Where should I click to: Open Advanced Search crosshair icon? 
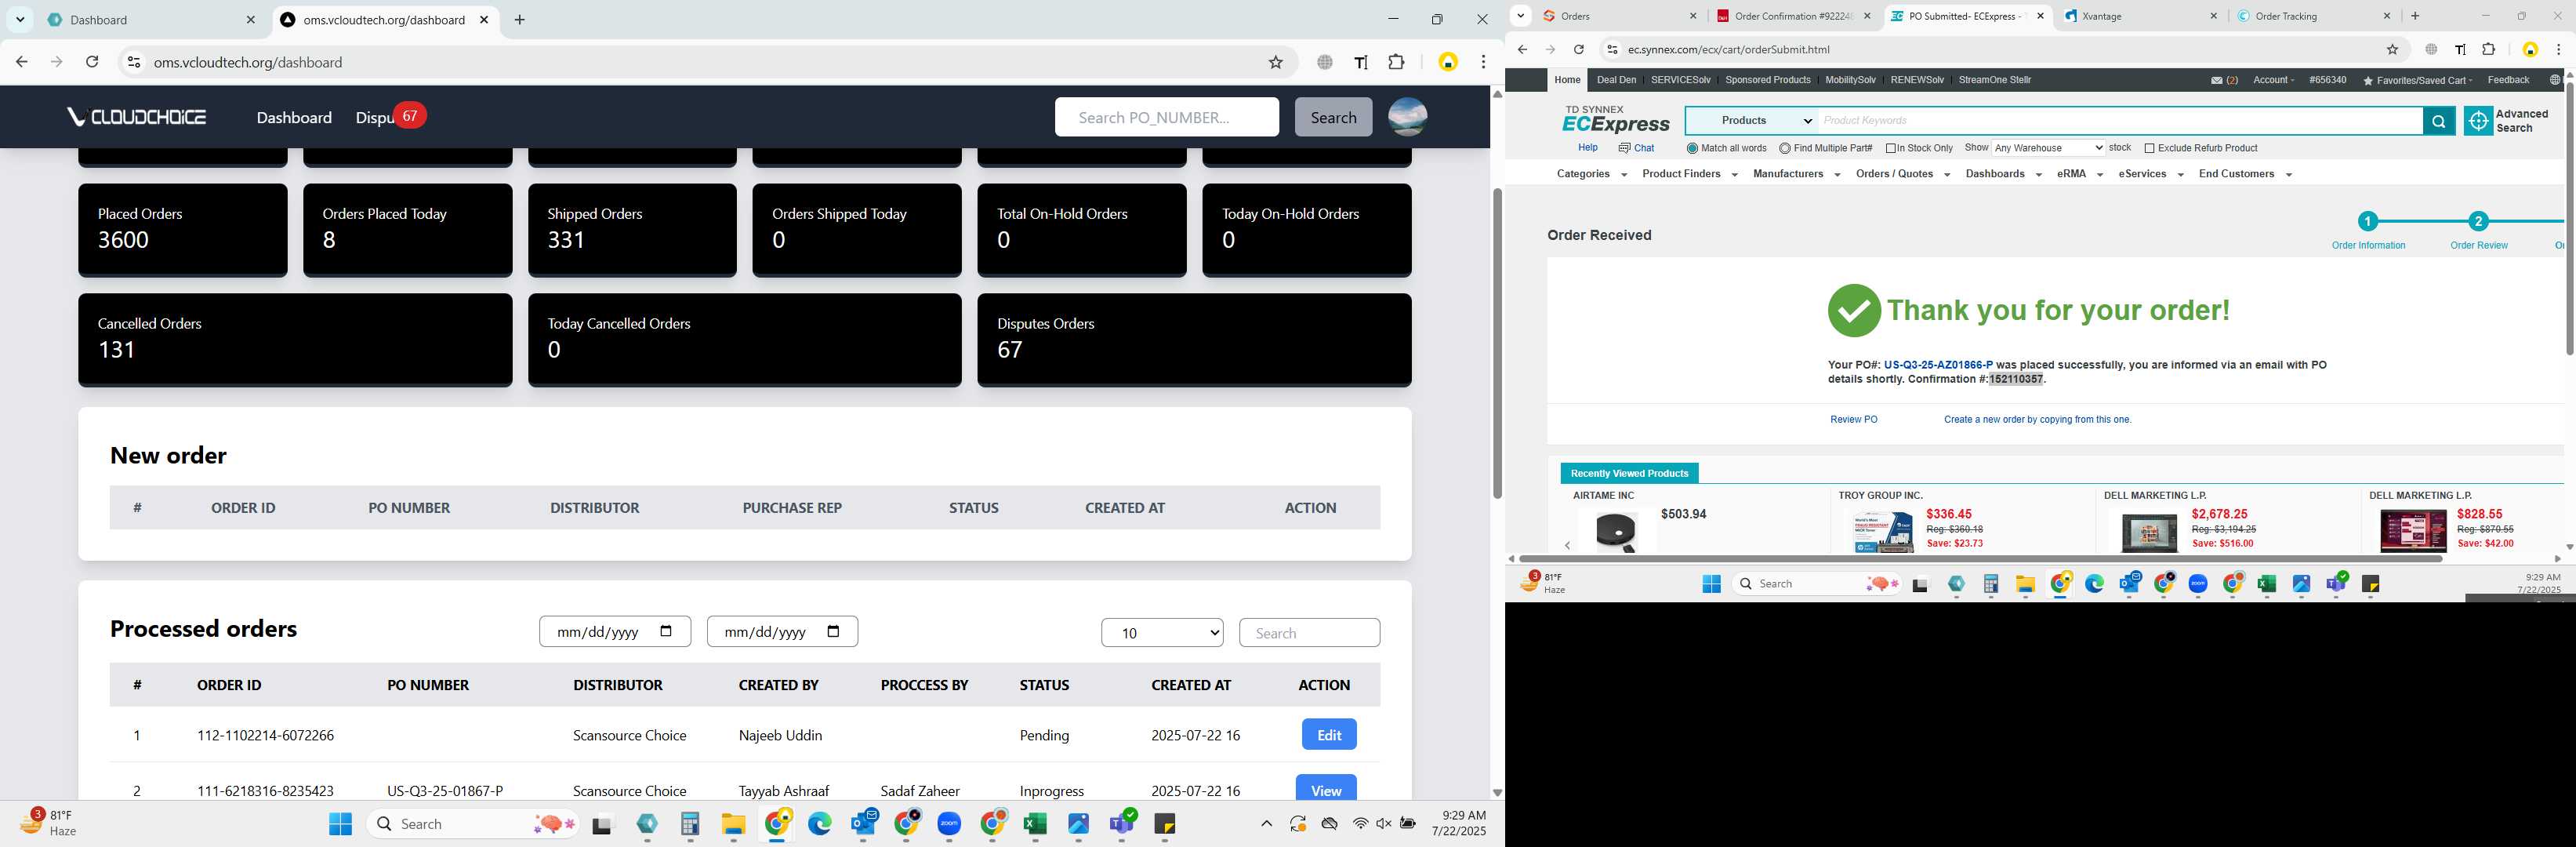tap(2478, 121)
